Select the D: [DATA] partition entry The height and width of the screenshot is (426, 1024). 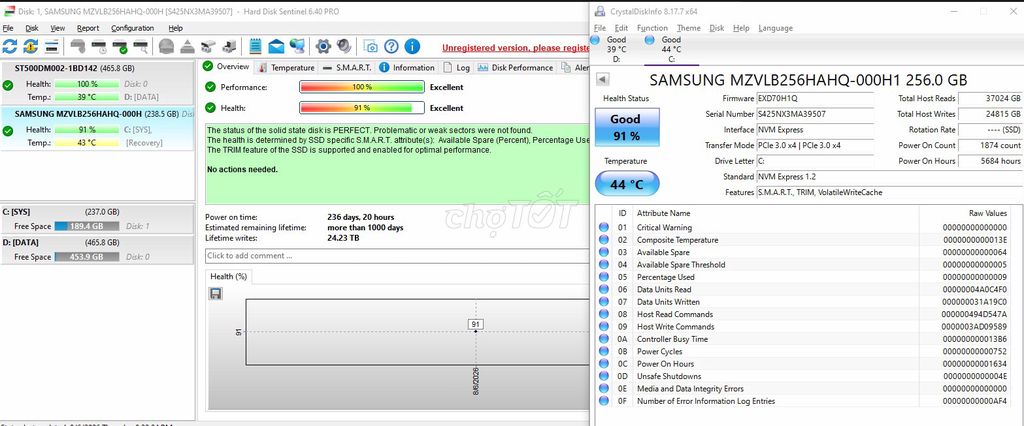coord(97,249)
